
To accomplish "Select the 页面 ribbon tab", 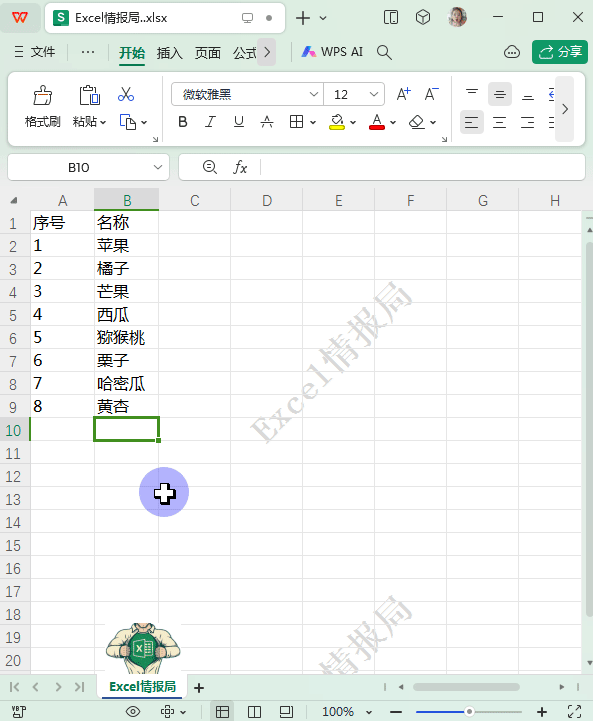I will coord(207,53).
